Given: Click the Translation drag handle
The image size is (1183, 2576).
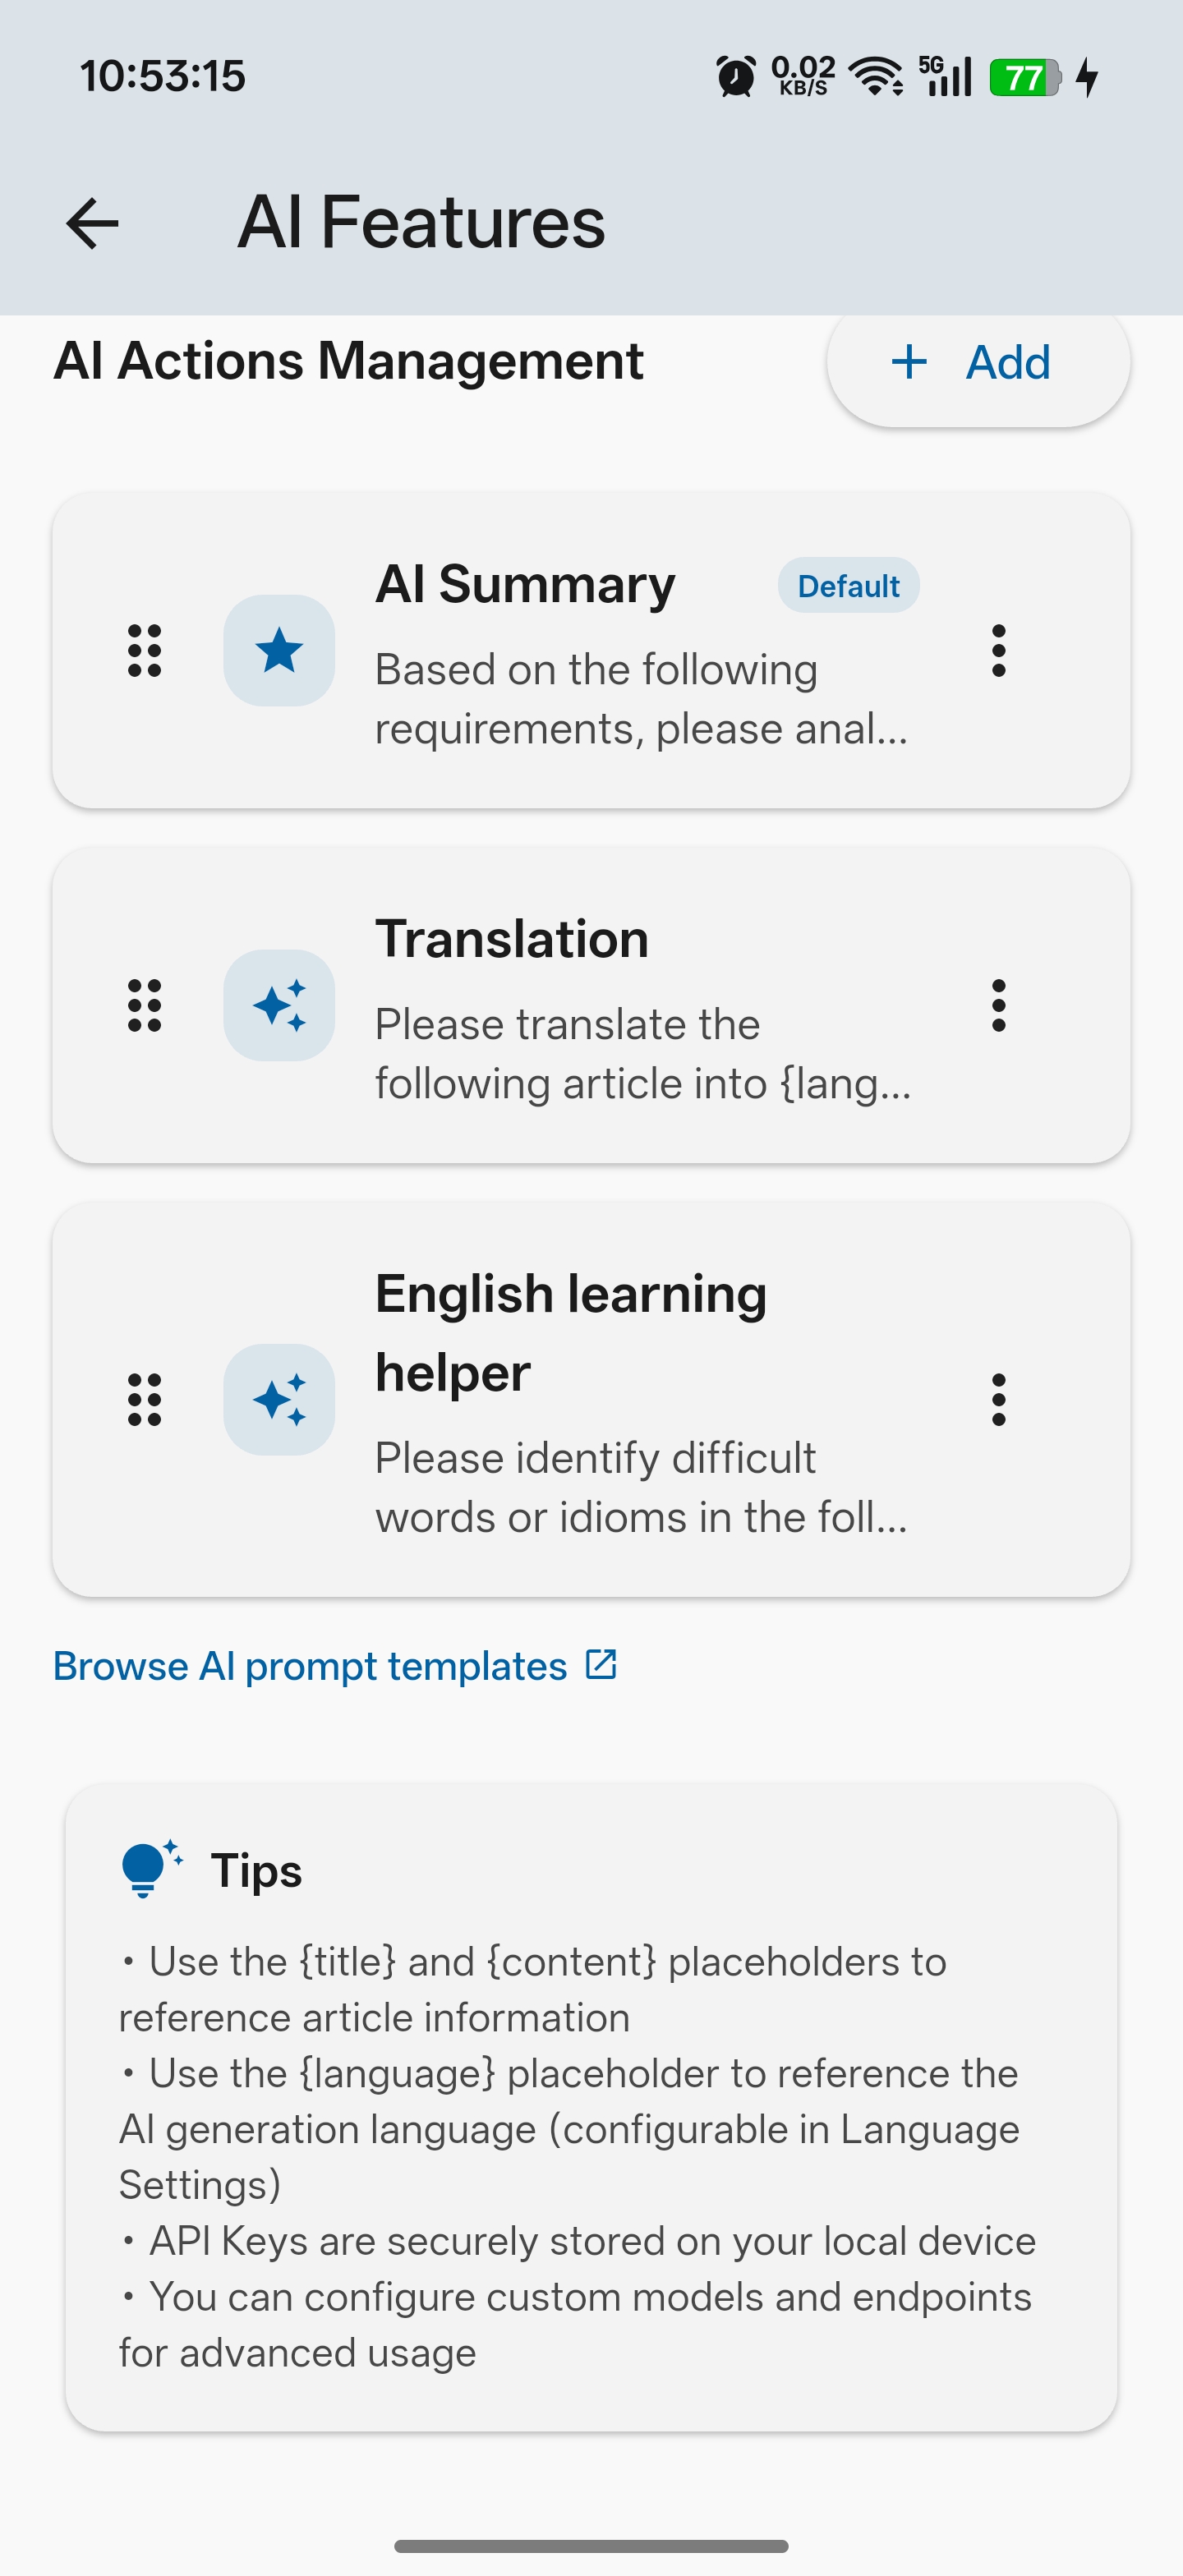Looking at the screenshot, I should click(x=145, y=1005).
